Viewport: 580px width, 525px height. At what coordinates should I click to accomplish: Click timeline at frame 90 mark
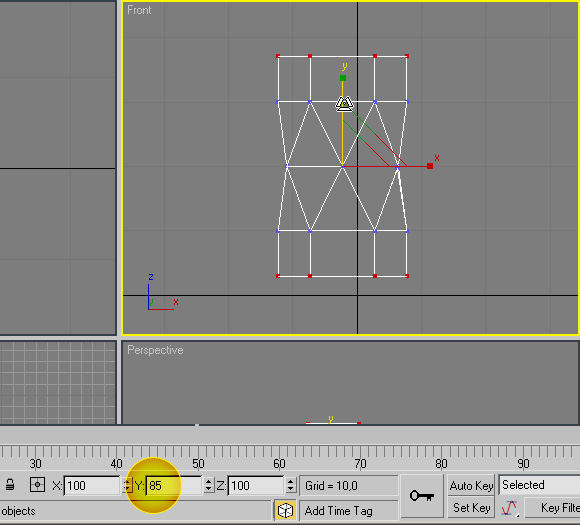[x=523, y=464]
